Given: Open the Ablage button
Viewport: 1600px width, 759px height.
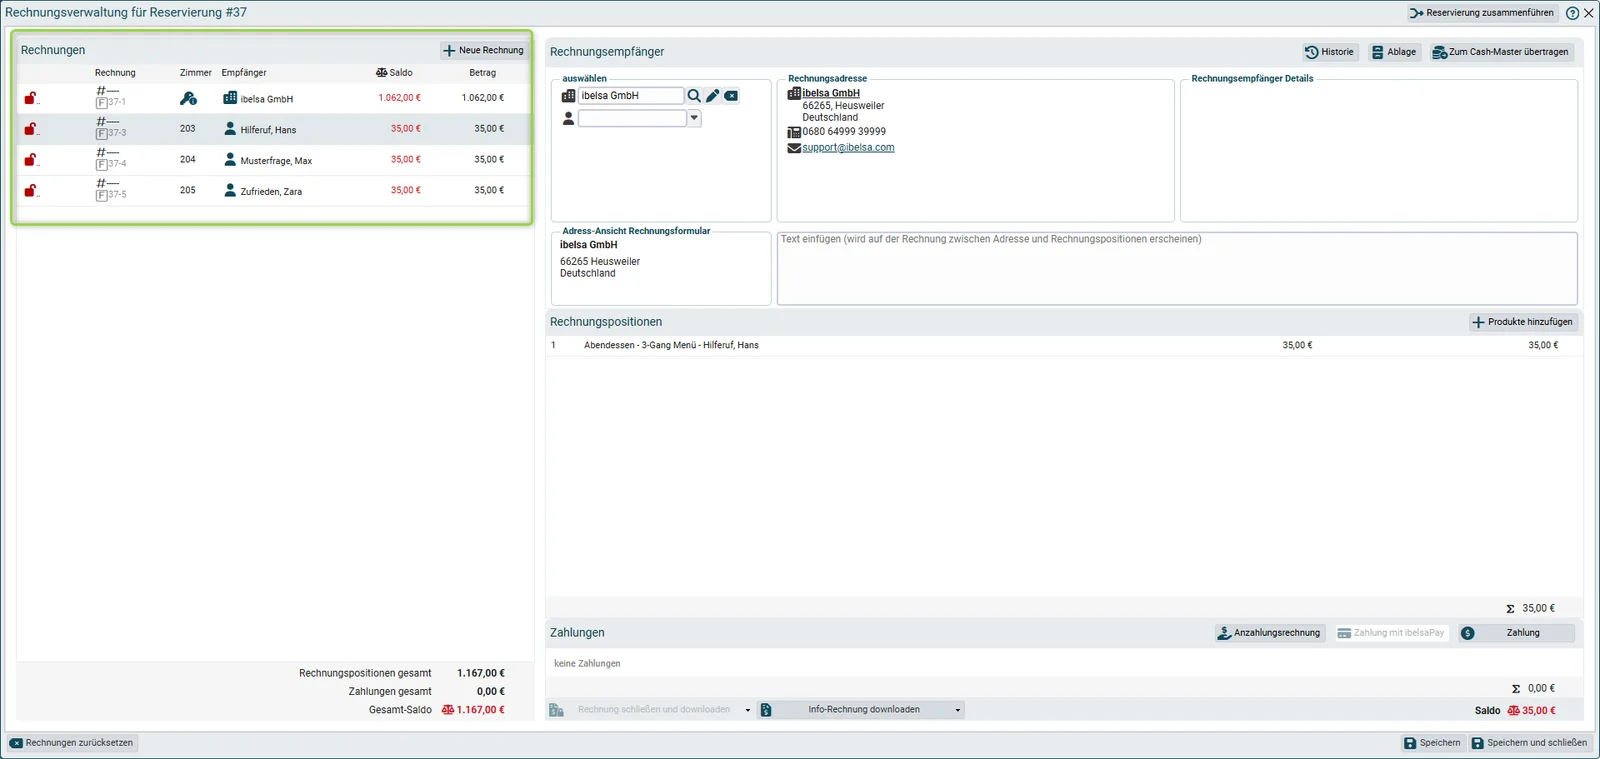Looking at the screenshot, I should click(x=1394, y=52).
